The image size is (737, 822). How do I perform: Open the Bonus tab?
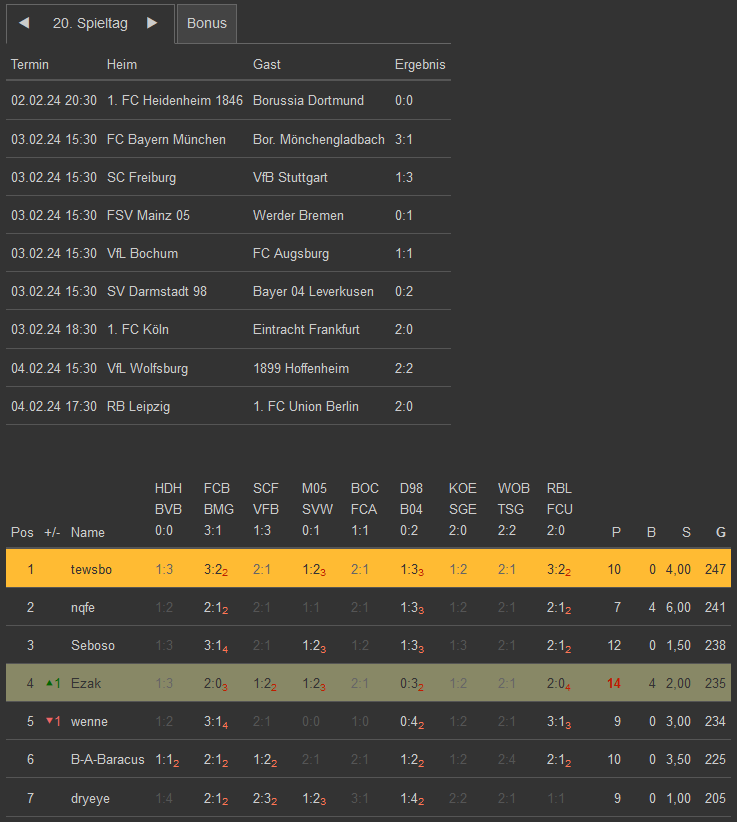pyautogui.click(x=207, y=23)
